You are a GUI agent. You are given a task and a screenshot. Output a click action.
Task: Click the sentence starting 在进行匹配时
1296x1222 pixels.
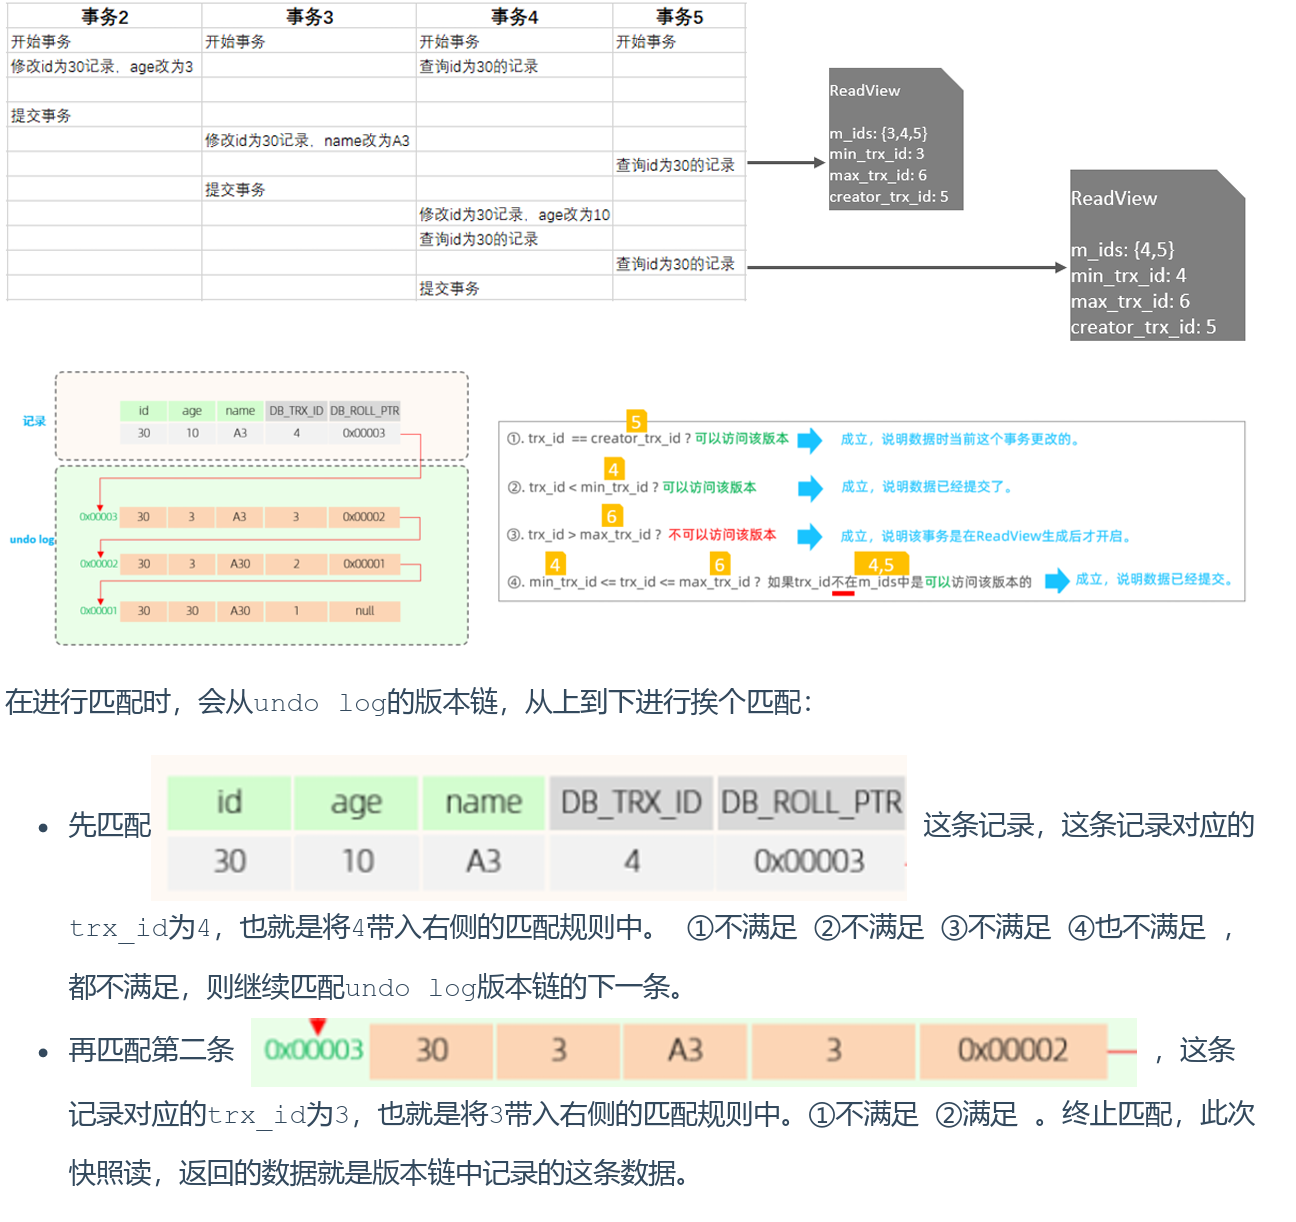click(410, 702)
